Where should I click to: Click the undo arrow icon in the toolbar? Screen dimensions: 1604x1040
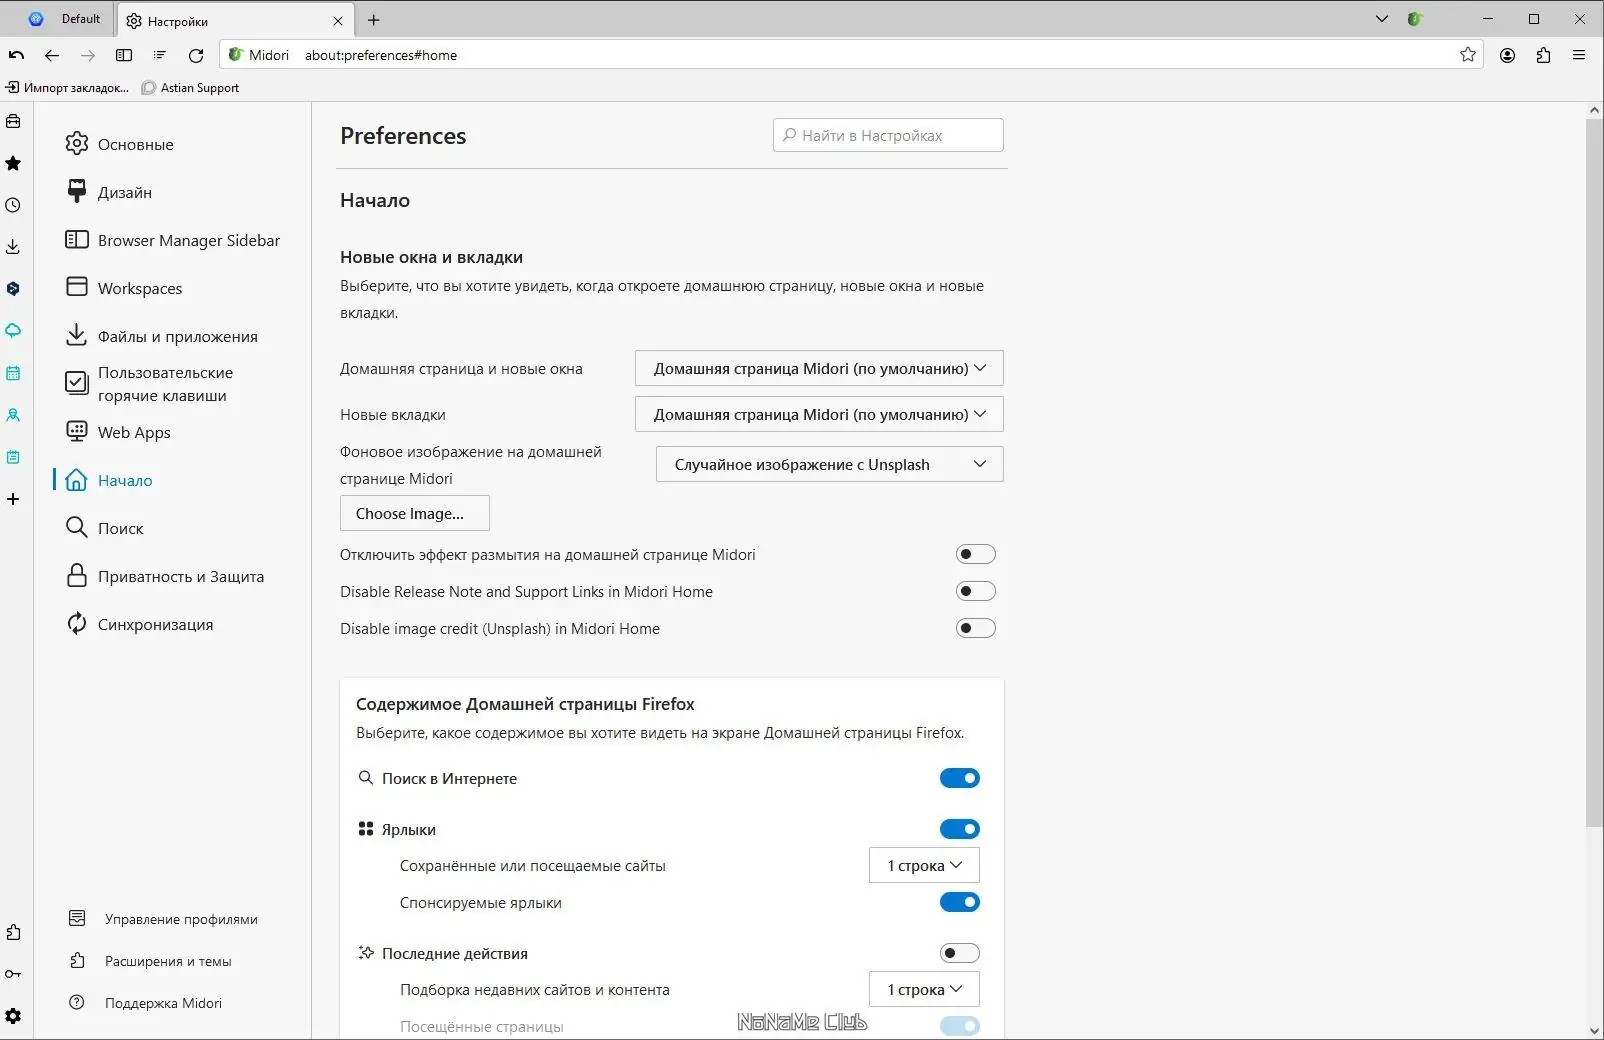(x=17, y=55)
